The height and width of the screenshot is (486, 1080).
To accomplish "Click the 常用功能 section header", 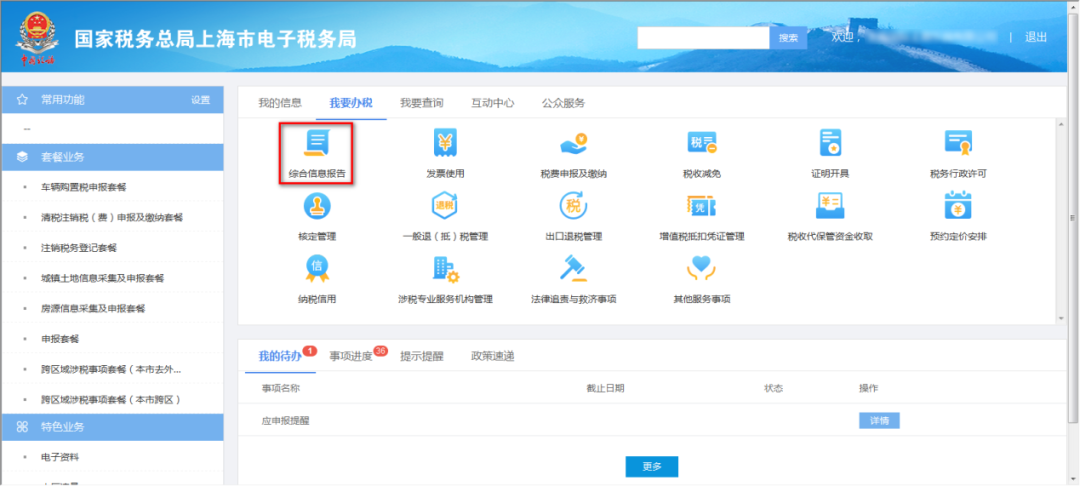I will click(112, 100).
